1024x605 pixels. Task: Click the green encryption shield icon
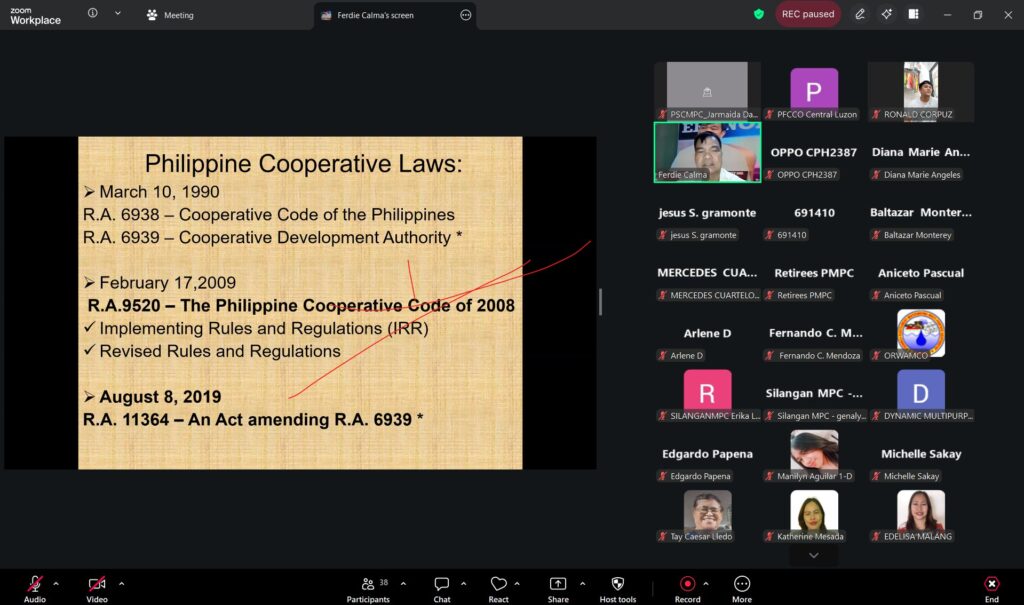(759, 14)
